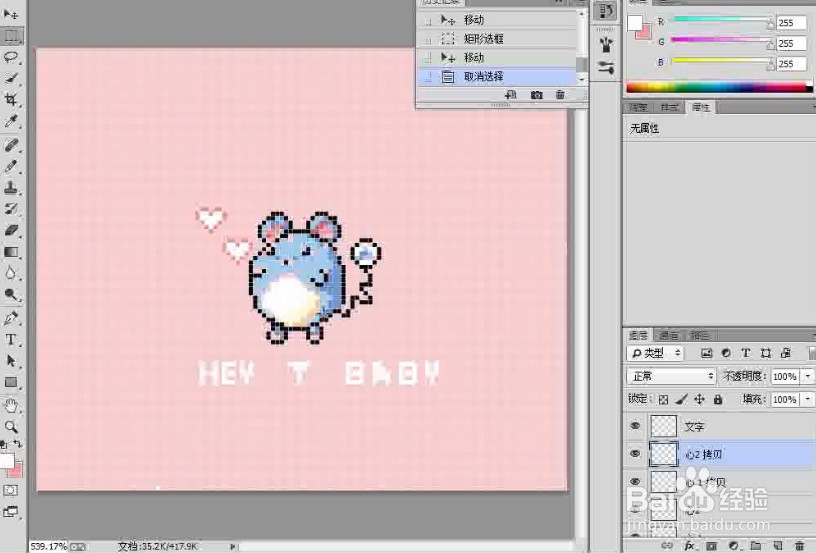This screenshot has width=816, height=553.
Task: Hide the 文字 layer
Action: click(635, 426)
